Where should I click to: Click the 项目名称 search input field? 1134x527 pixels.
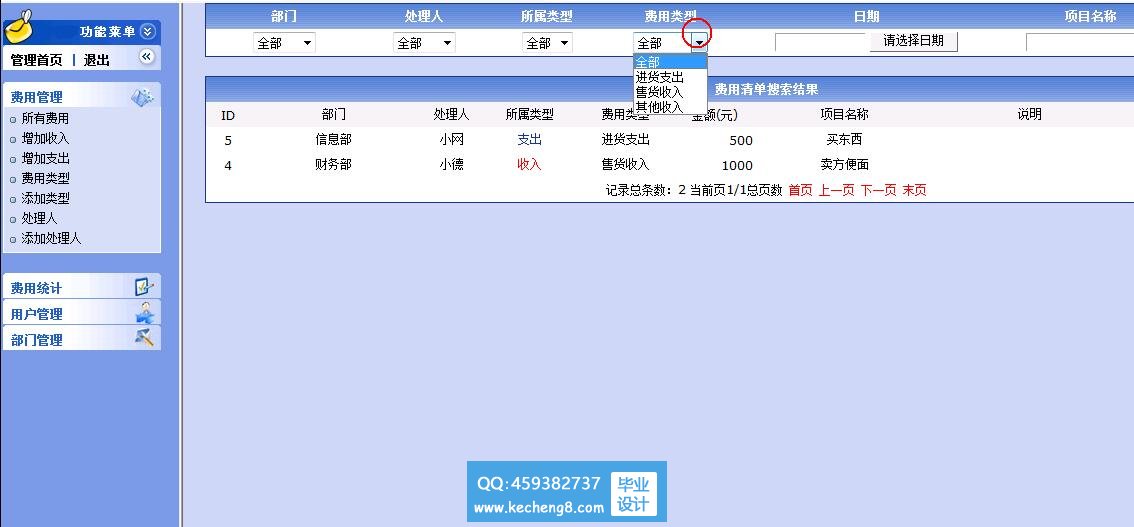click(1080, 43)
